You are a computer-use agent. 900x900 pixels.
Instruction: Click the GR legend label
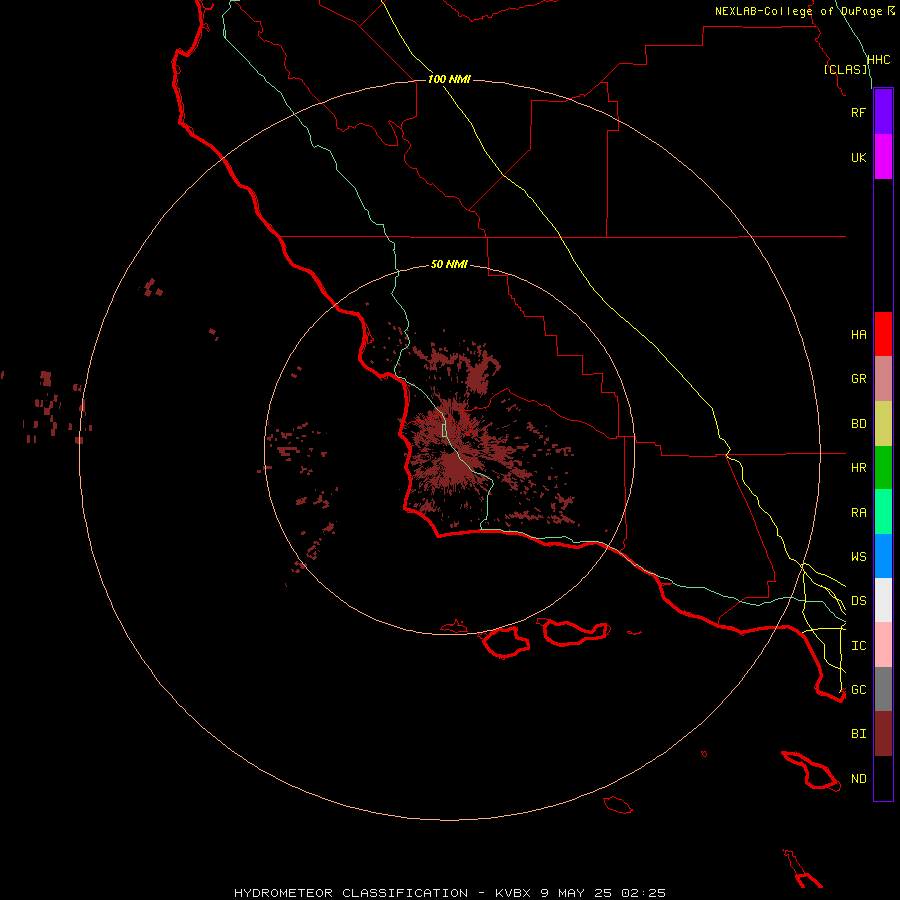tap(858, 379)
